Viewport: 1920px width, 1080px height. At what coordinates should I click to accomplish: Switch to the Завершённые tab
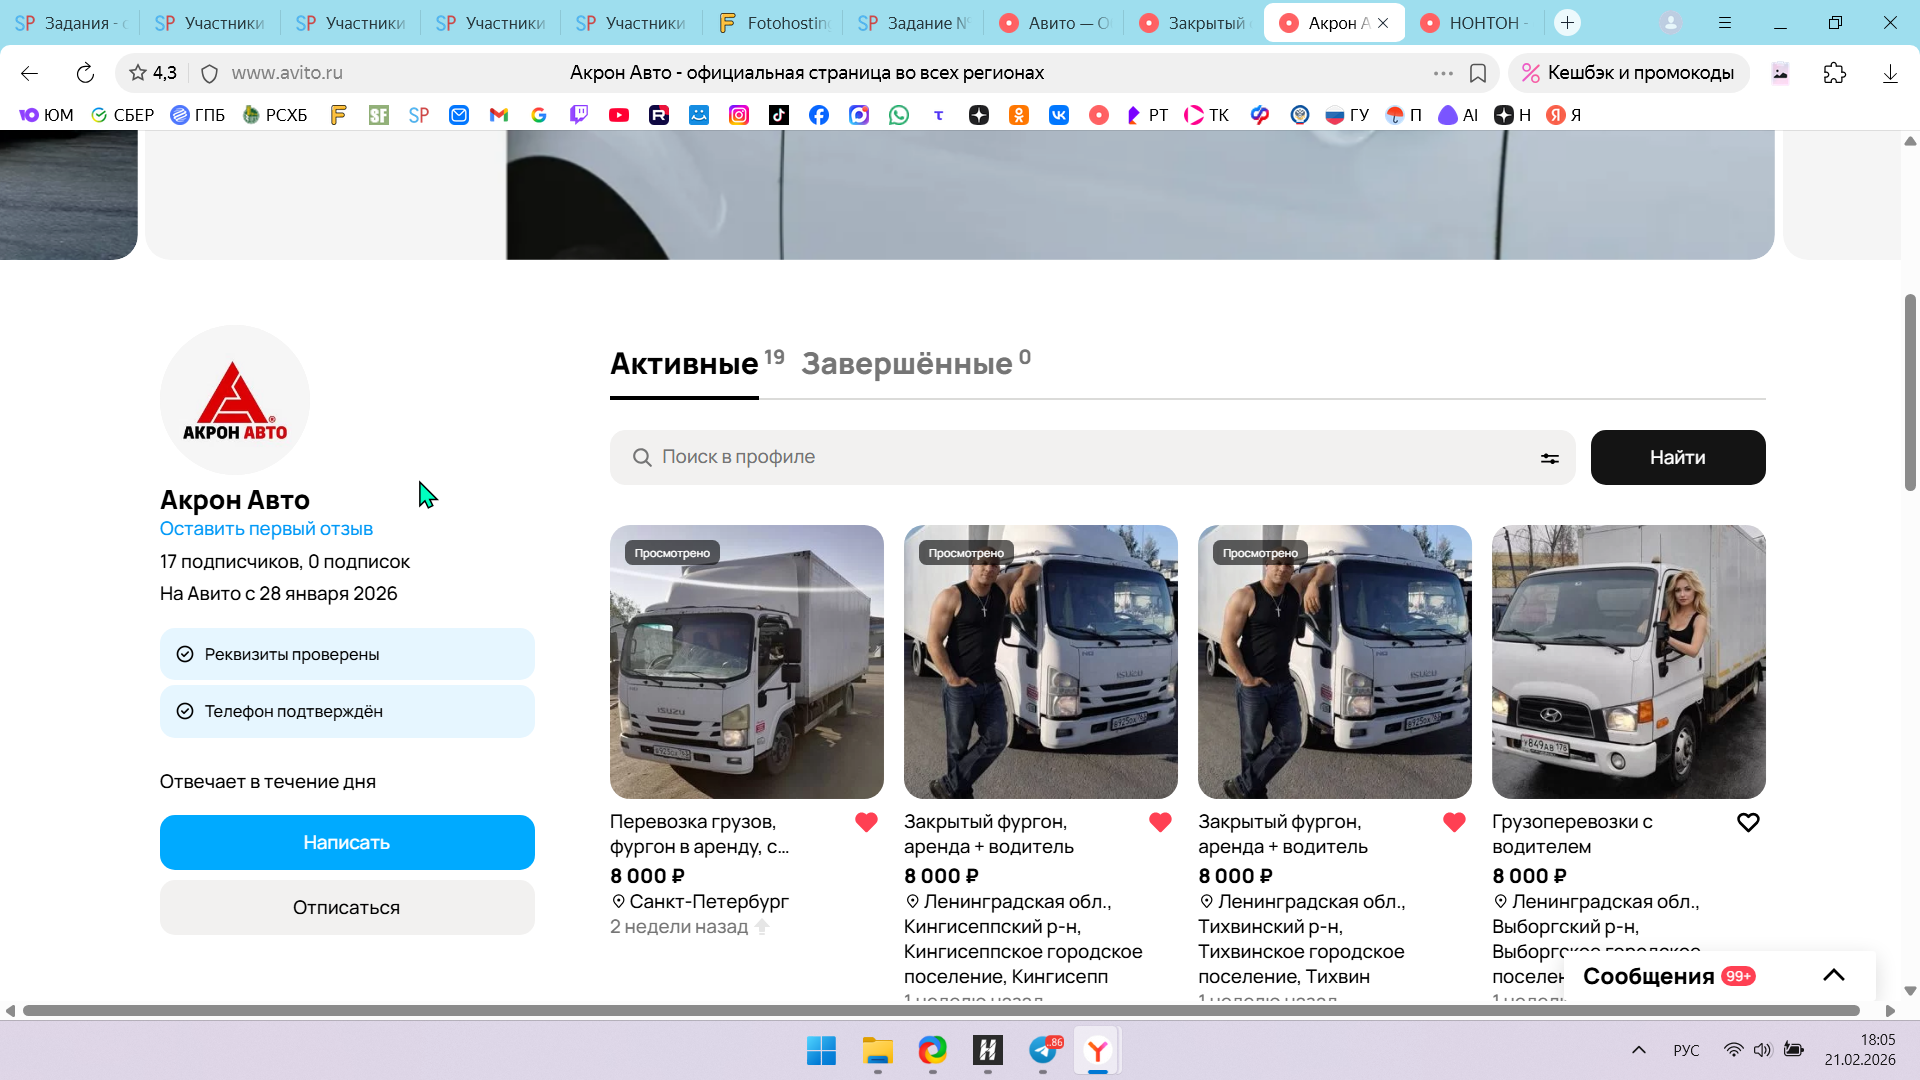point(907,364)
